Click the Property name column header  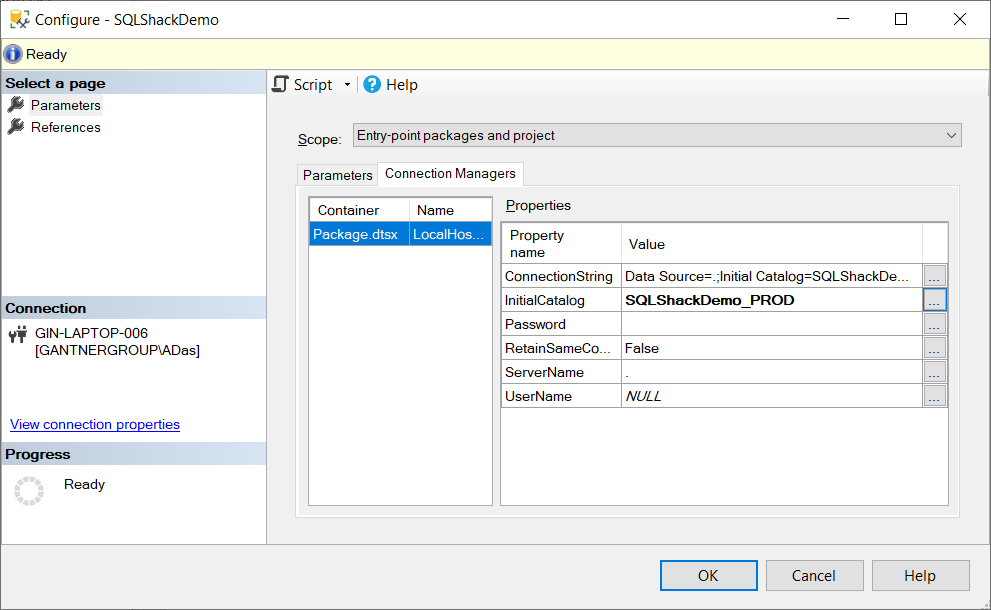click(561, 243)
